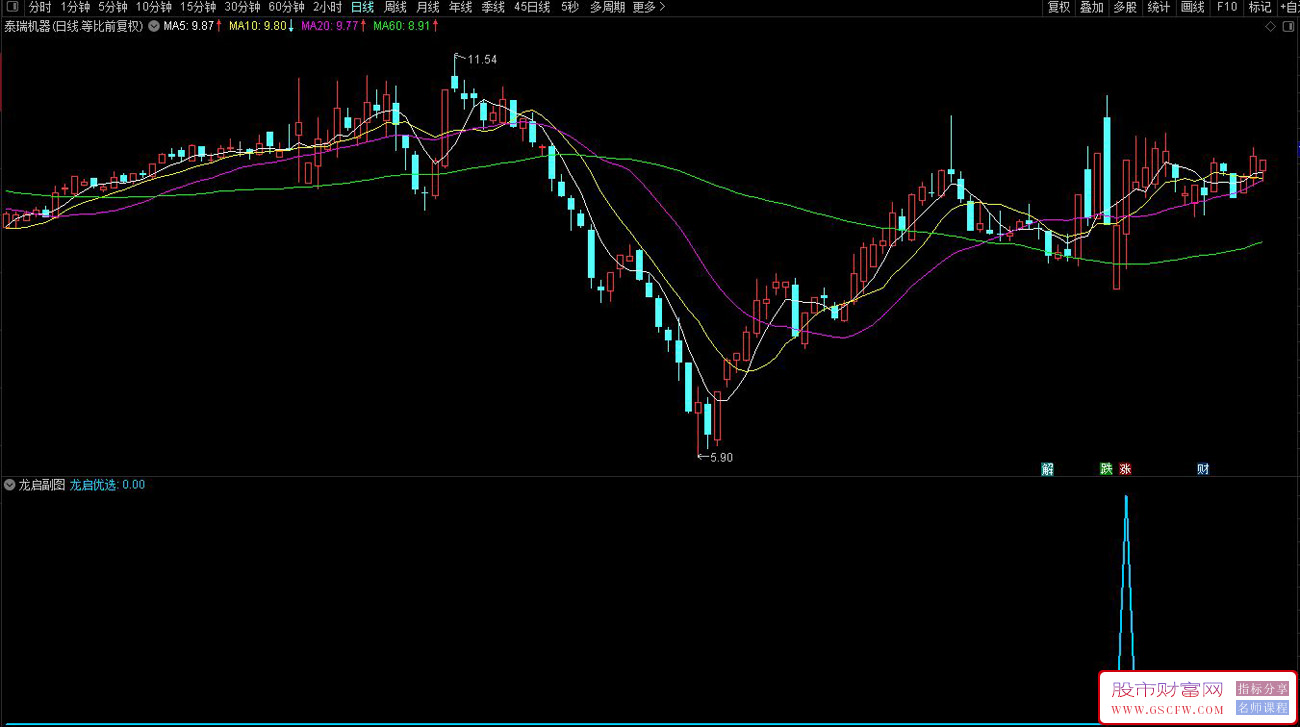1300x727 pixels.
Task: Switch to 年线 yearly chart
Action: 460,7
